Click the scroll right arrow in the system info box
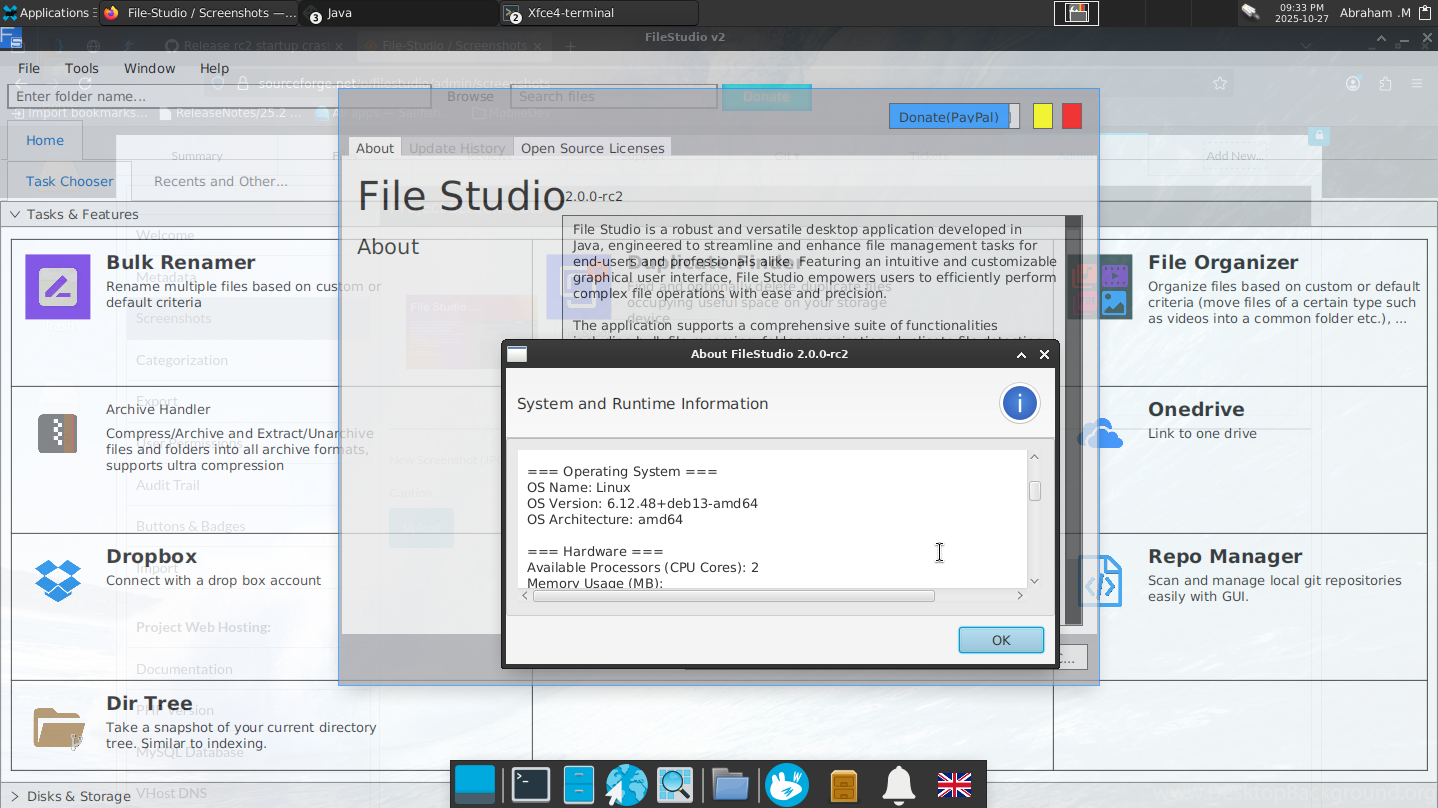The height and width of the screenshot is (808, 1438). coord(1020,596)
